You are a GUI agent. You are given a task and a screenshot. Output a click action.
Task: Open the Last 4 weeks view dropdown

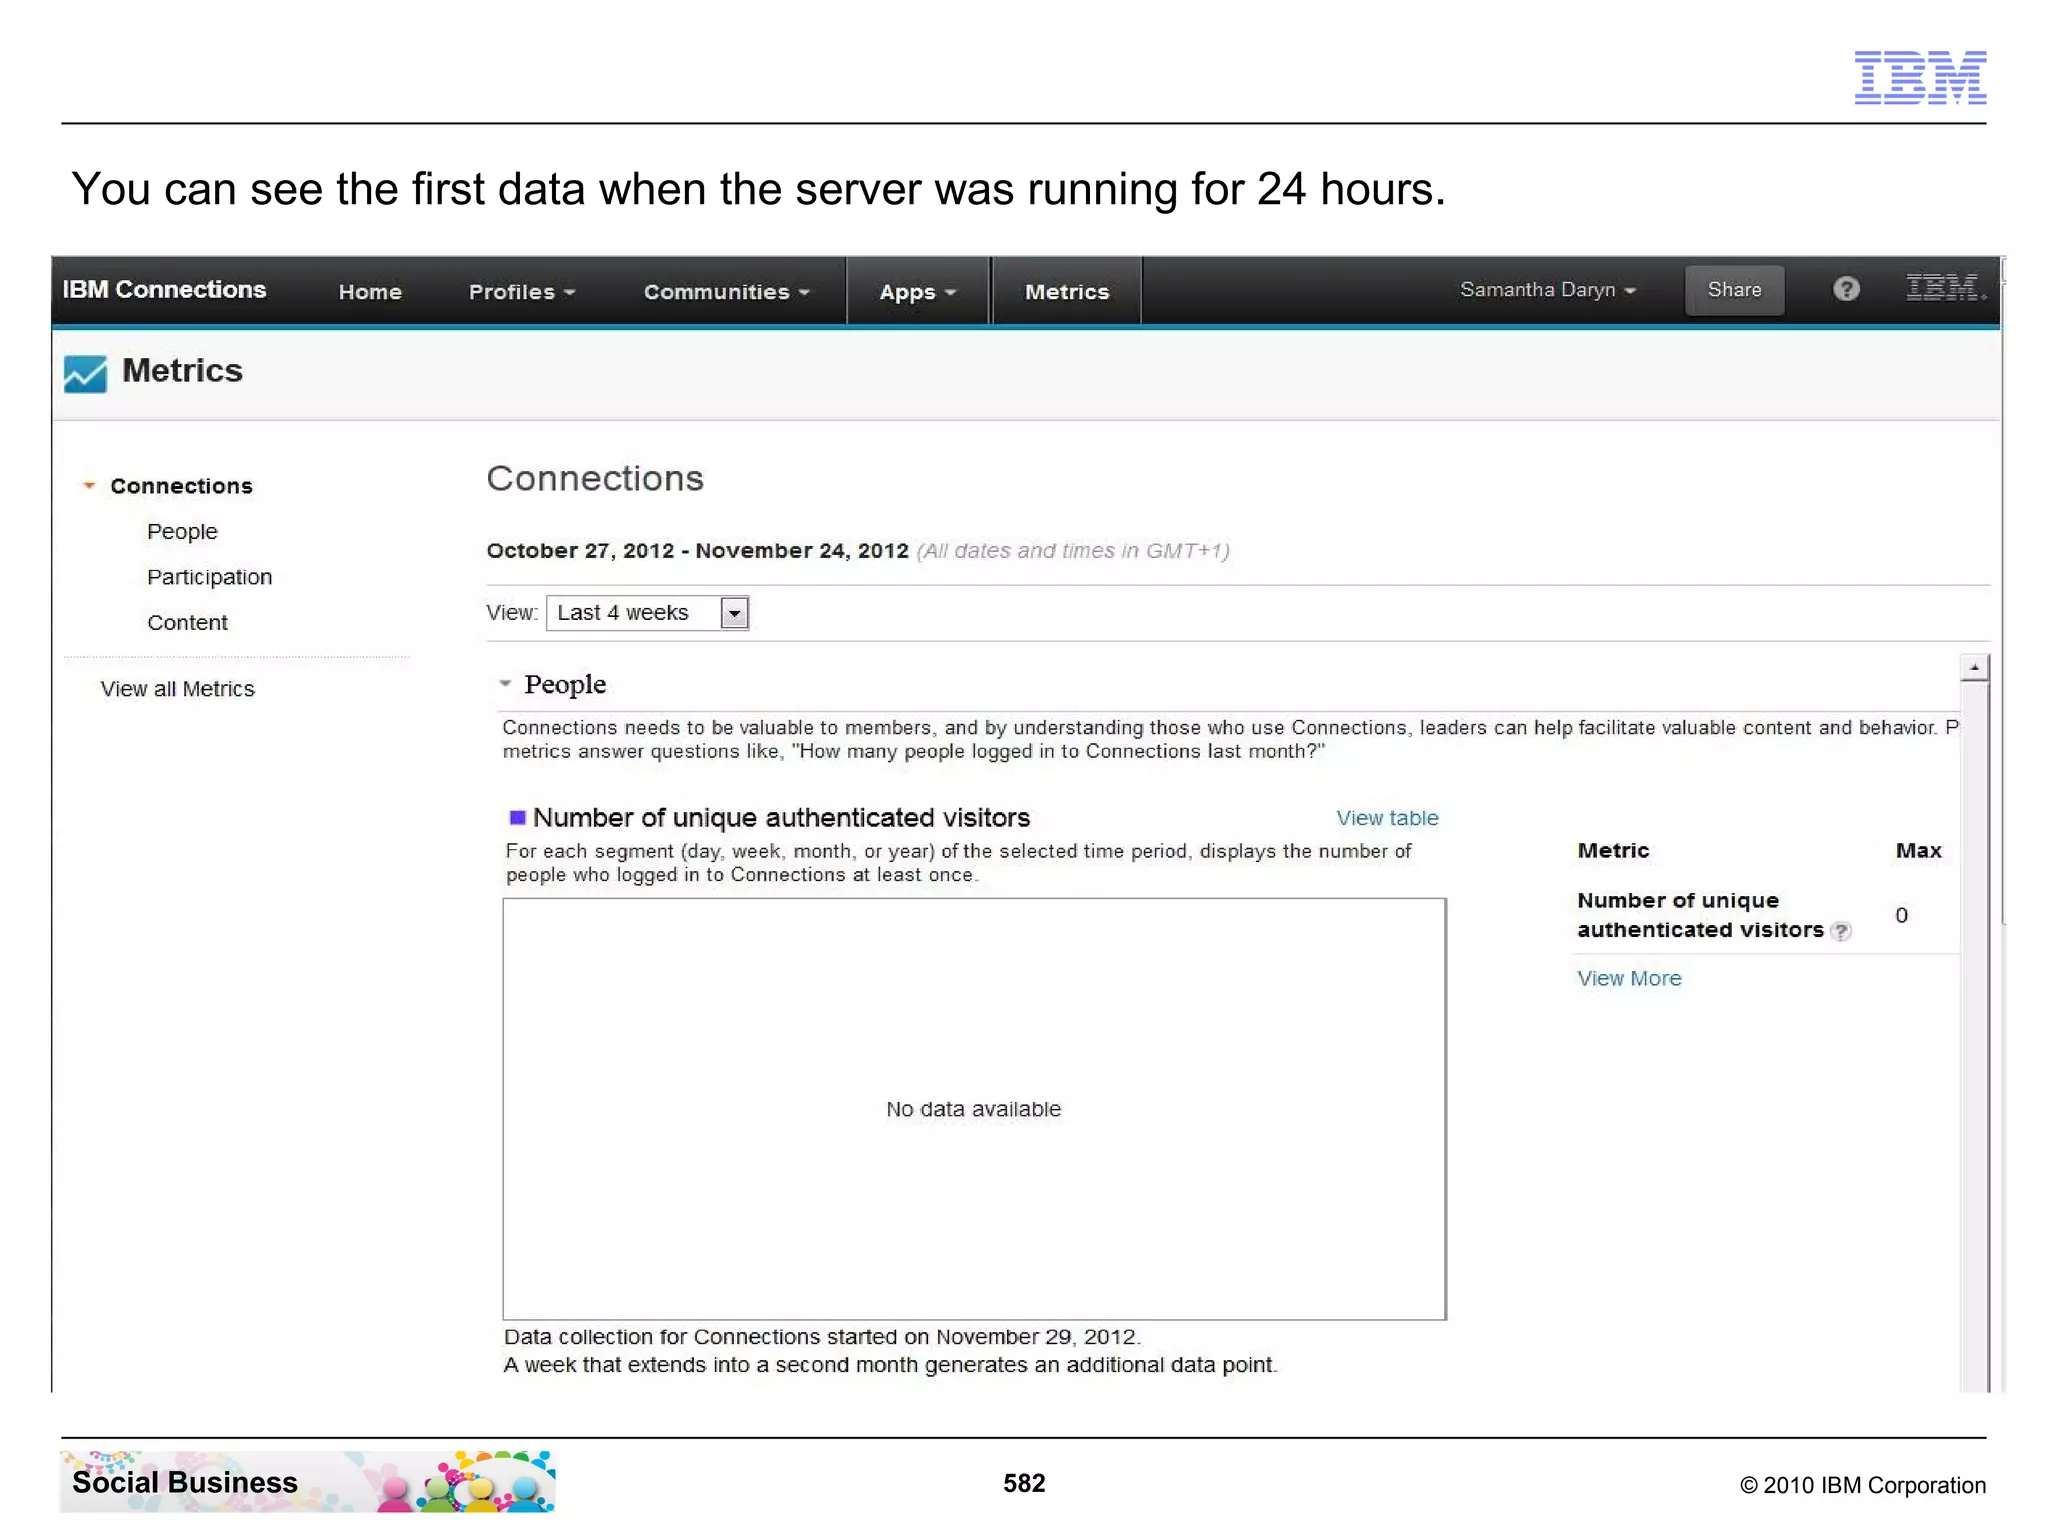pos(647,612)
